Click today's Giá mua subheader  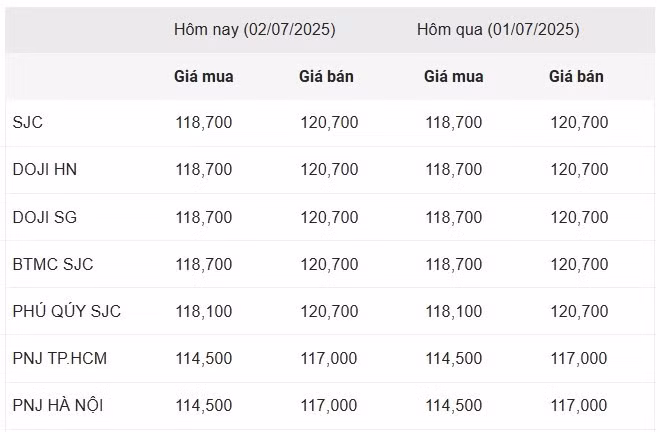tap(203, 76)
